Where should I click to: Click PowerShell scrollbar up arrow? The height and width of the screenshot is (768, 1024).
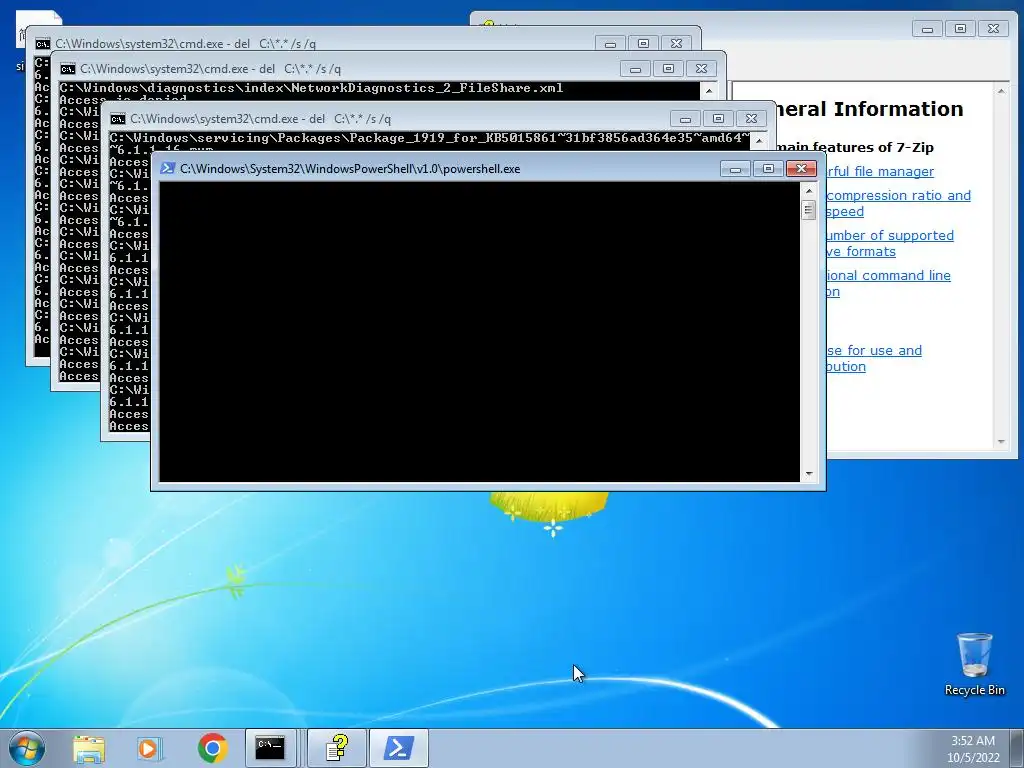coord(809,191)
